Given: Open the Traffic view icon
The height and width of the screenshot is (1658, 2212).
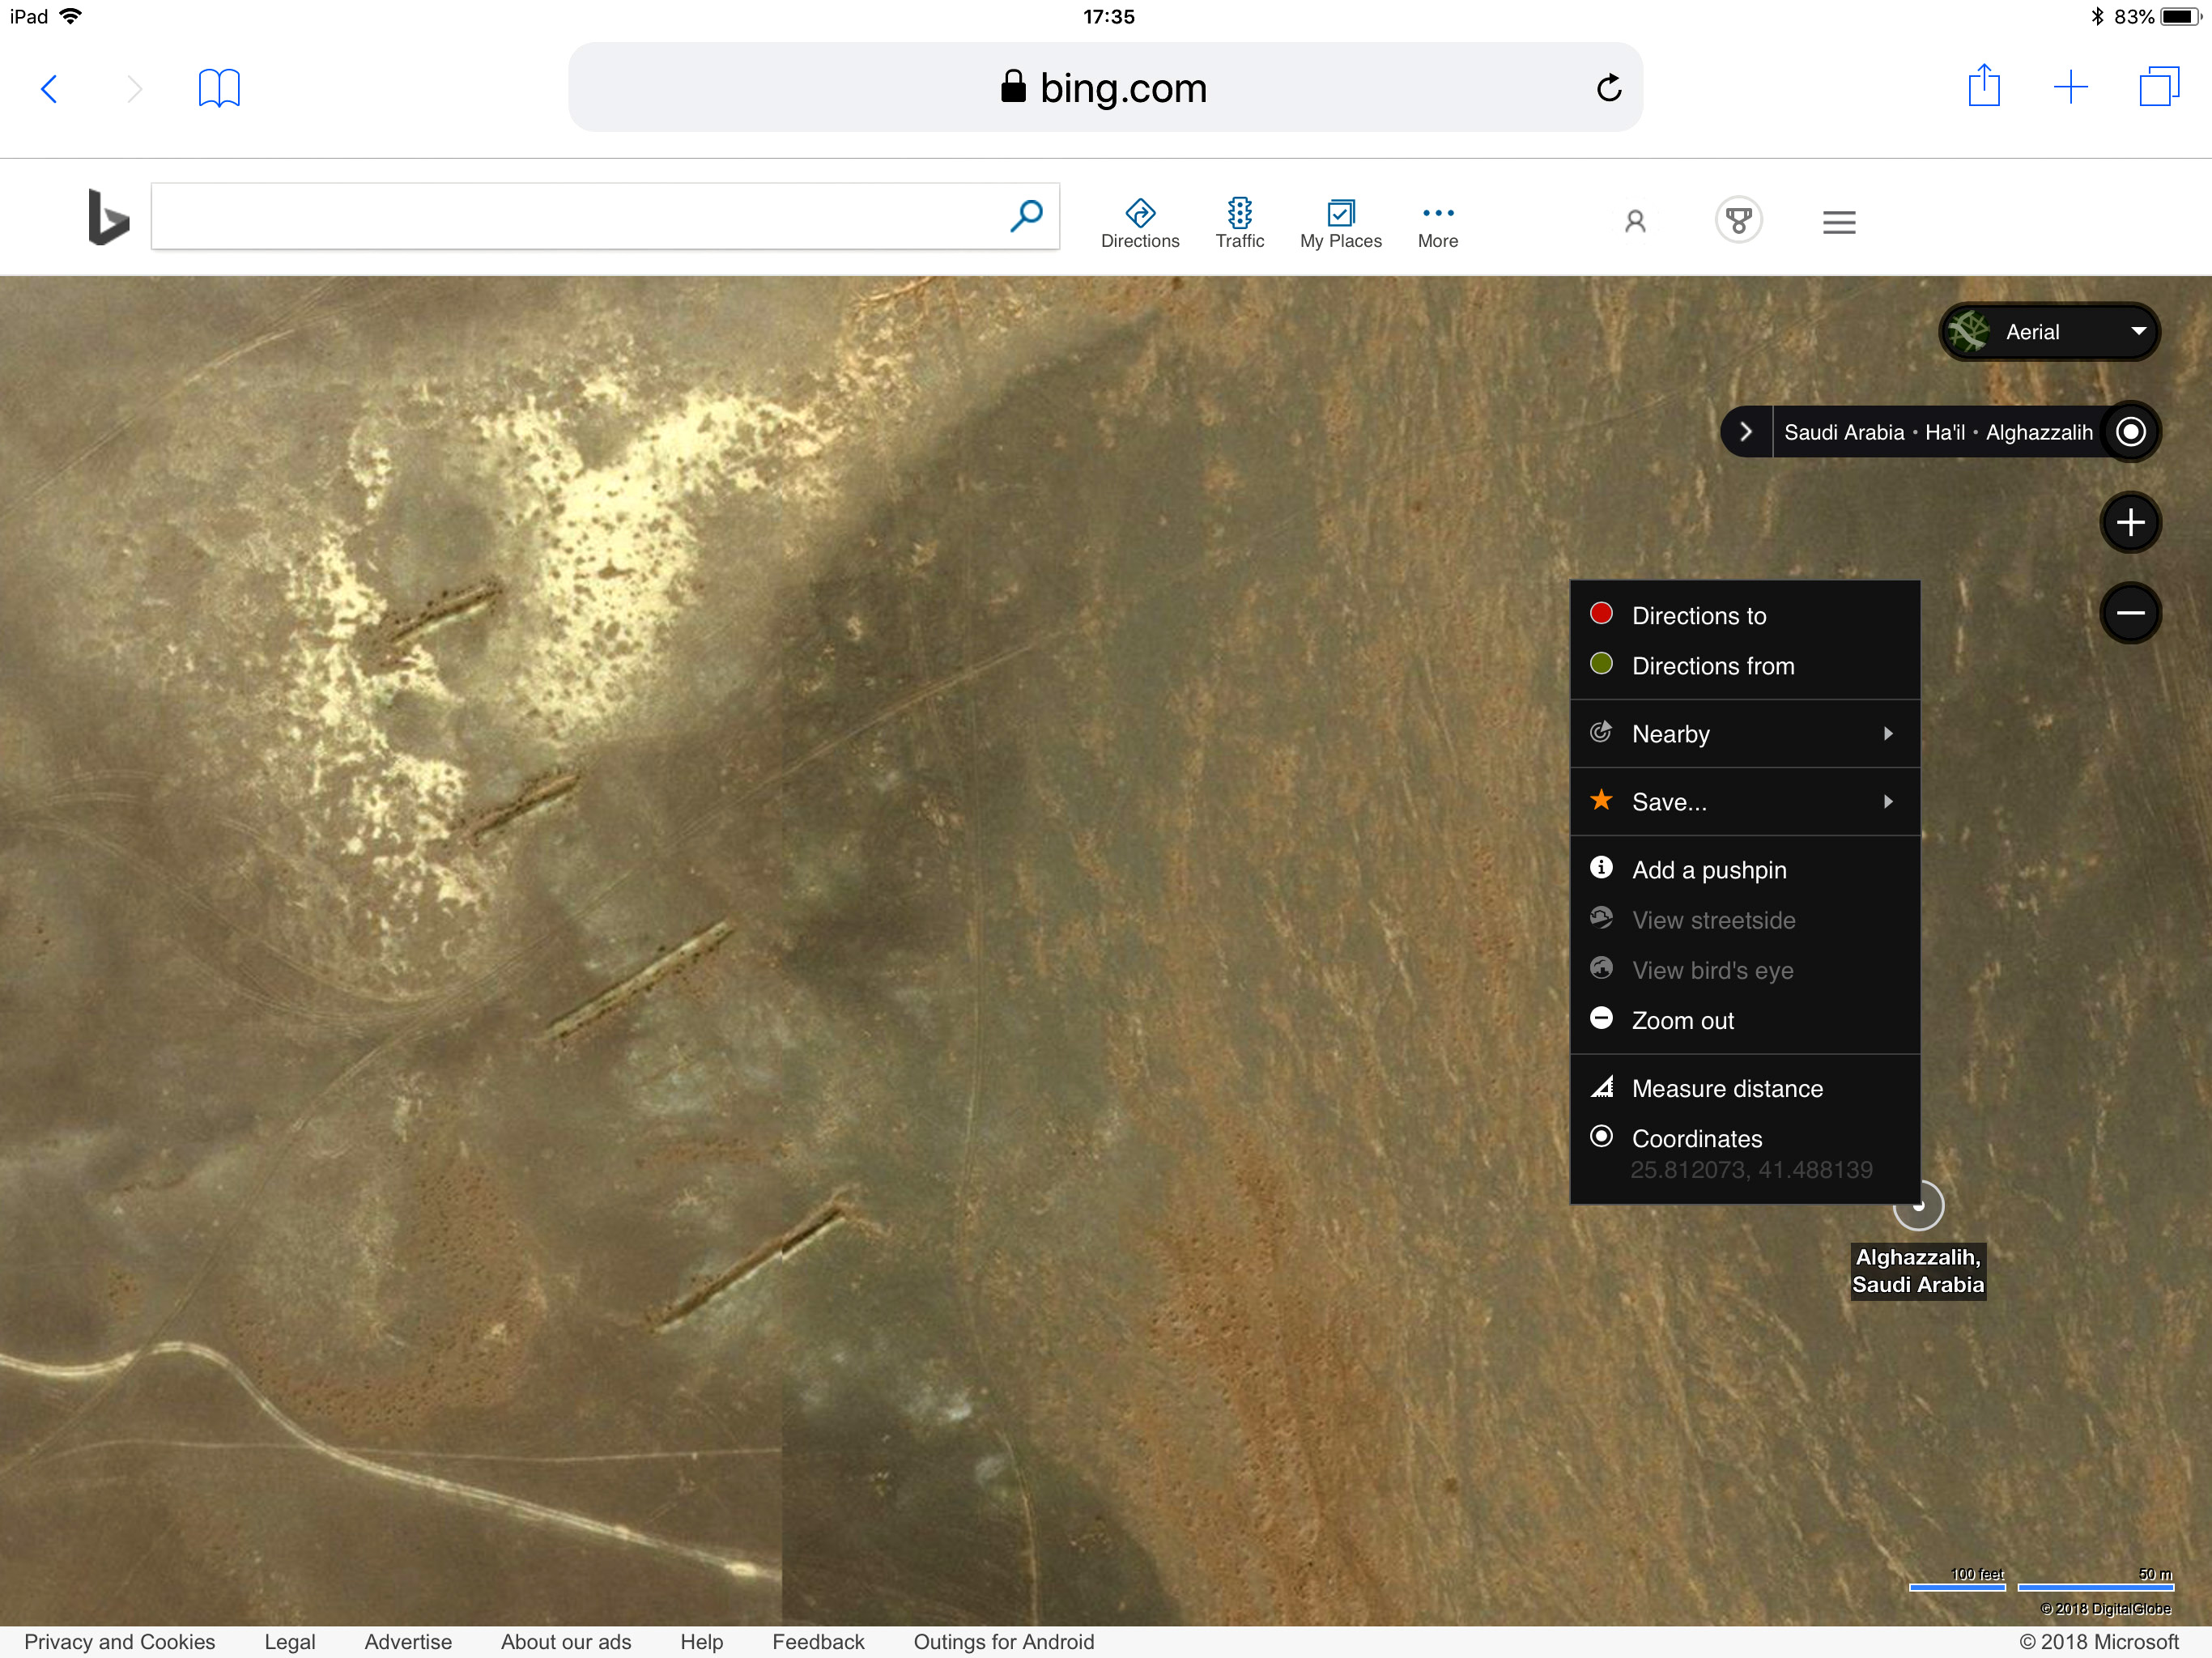Looking at the screenshot, I should click(1239, 213).
